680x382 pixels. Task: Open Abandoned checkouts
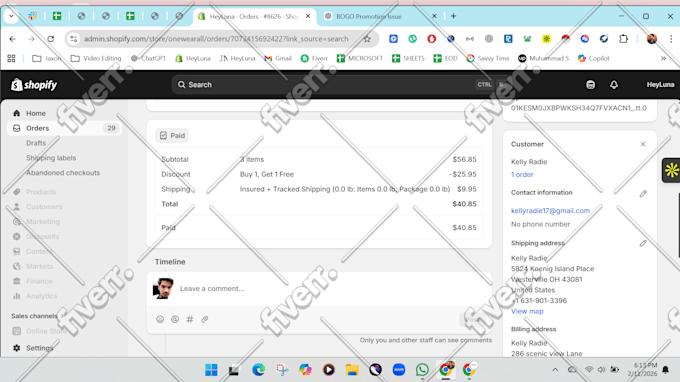coord(63,173)
